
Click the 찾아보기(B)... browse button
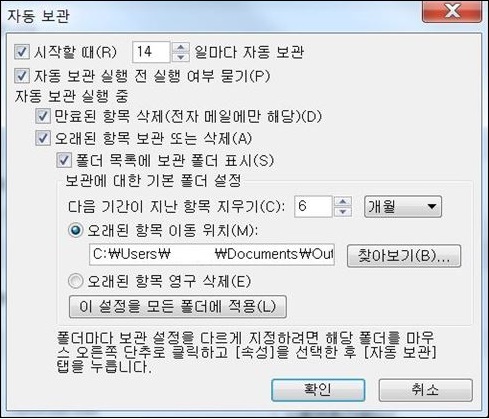pos(404,256)
